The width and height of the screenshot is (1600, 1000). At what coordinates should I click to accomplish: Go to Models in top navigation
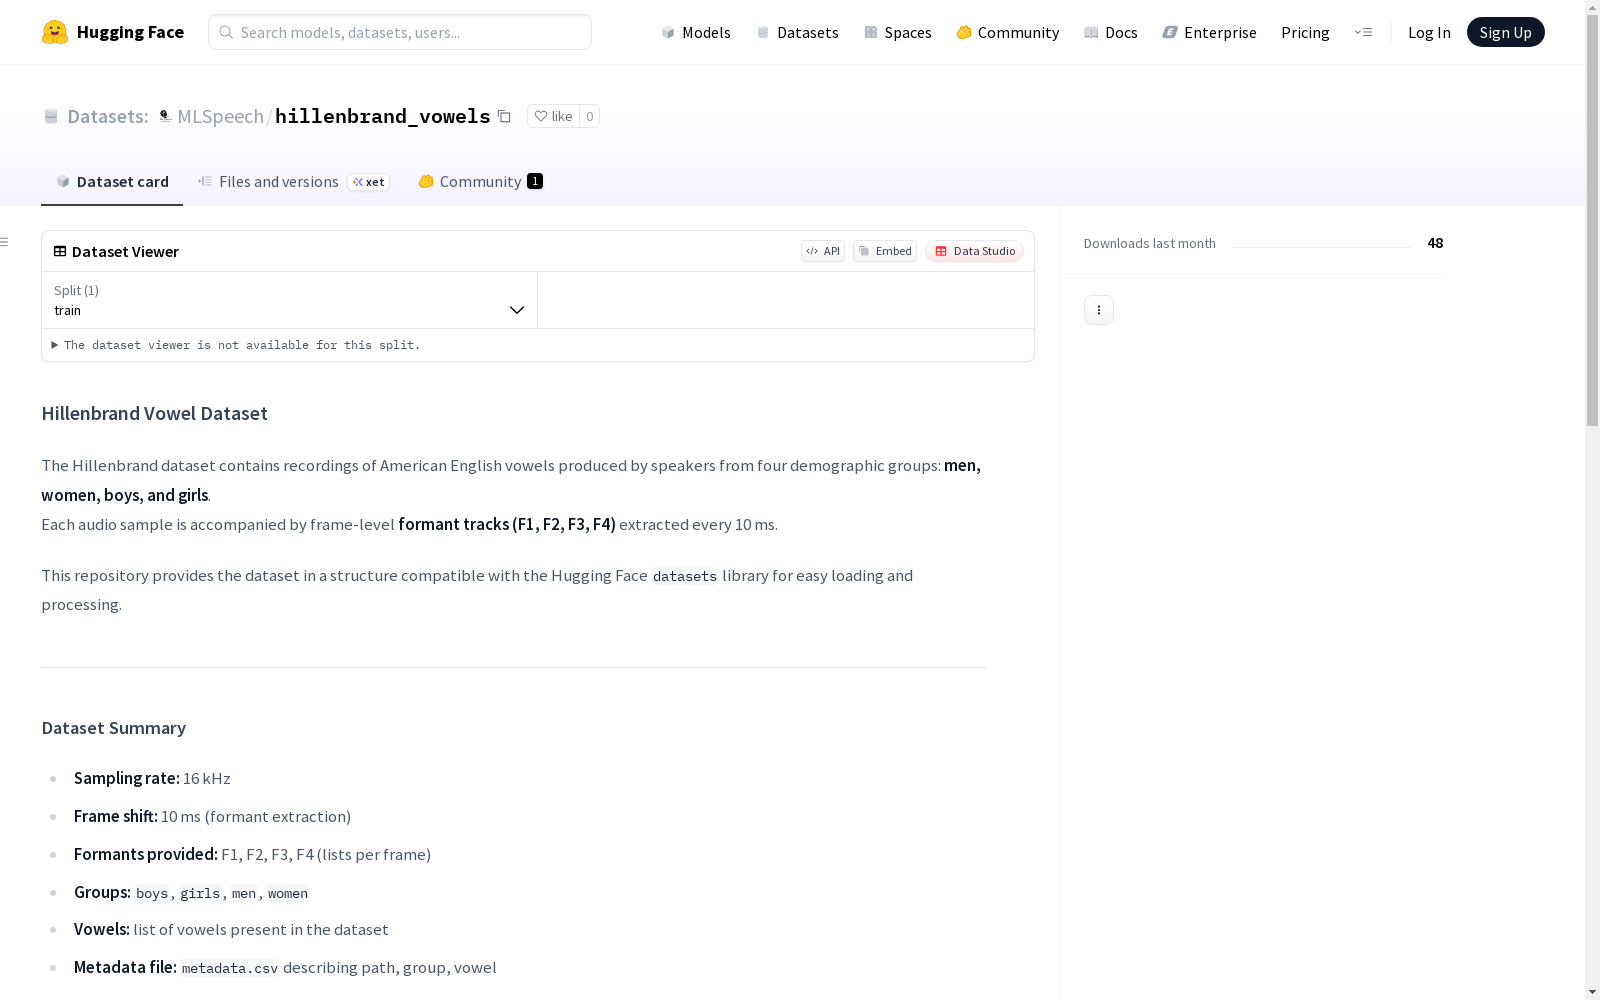click(696, 32)
